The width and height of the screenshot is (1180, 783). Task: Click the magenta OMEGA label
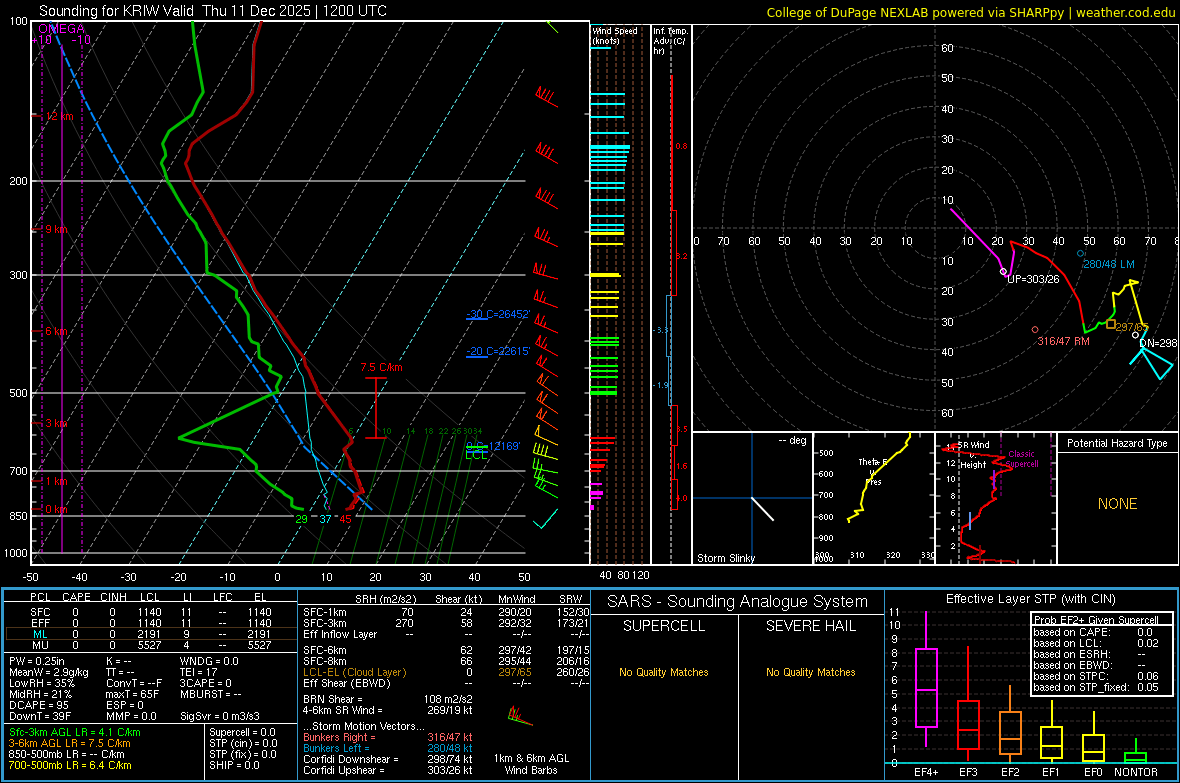click(62, 29)
